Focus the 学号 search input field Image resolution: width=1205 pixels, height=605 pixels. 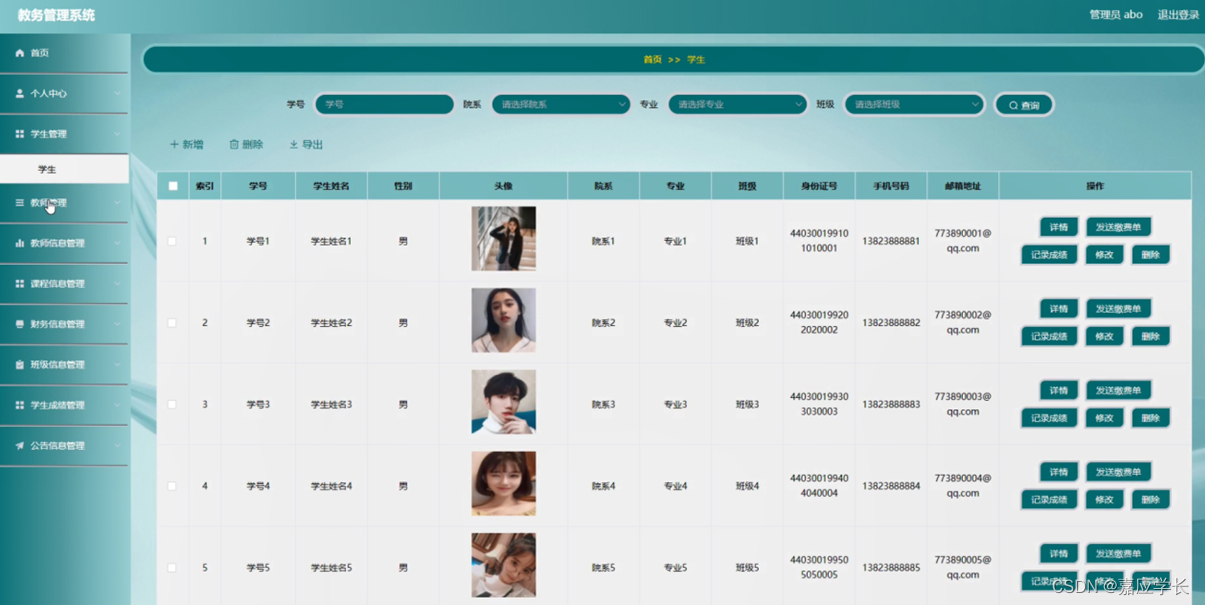pyautogui.click(x=384, y=104)
